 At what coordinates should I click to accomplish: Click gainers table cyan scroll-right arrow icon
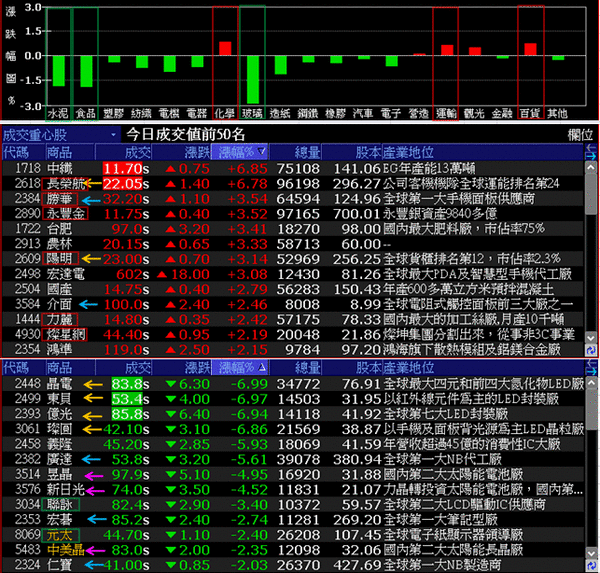[591, 156]
